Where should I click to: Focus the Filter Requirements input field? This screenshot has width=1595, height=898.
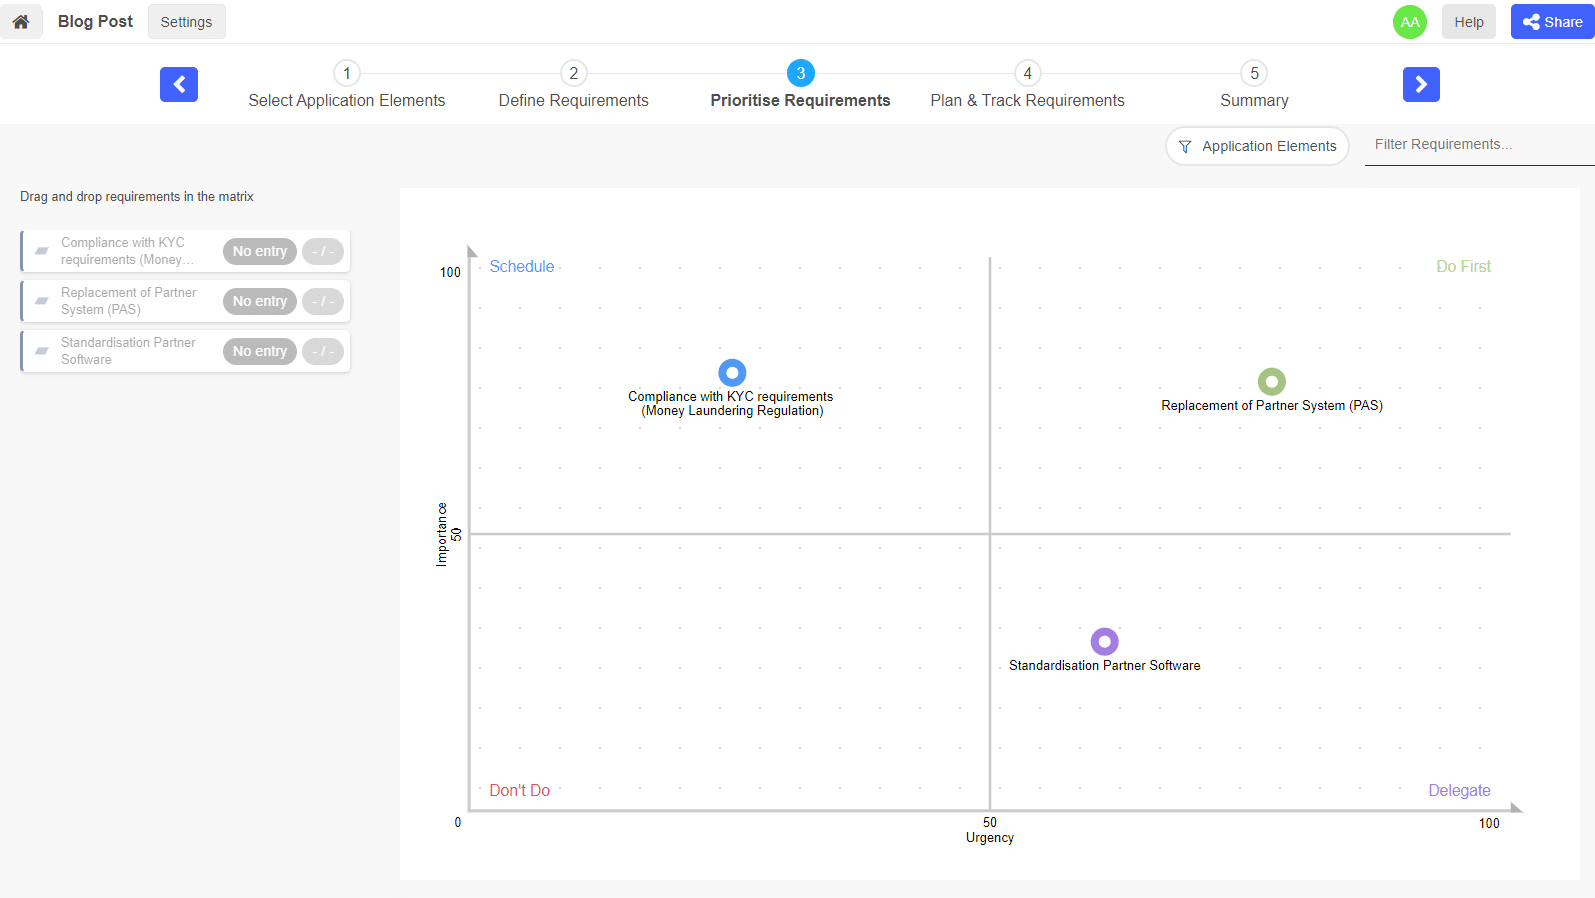click(x=1478, y=145)
